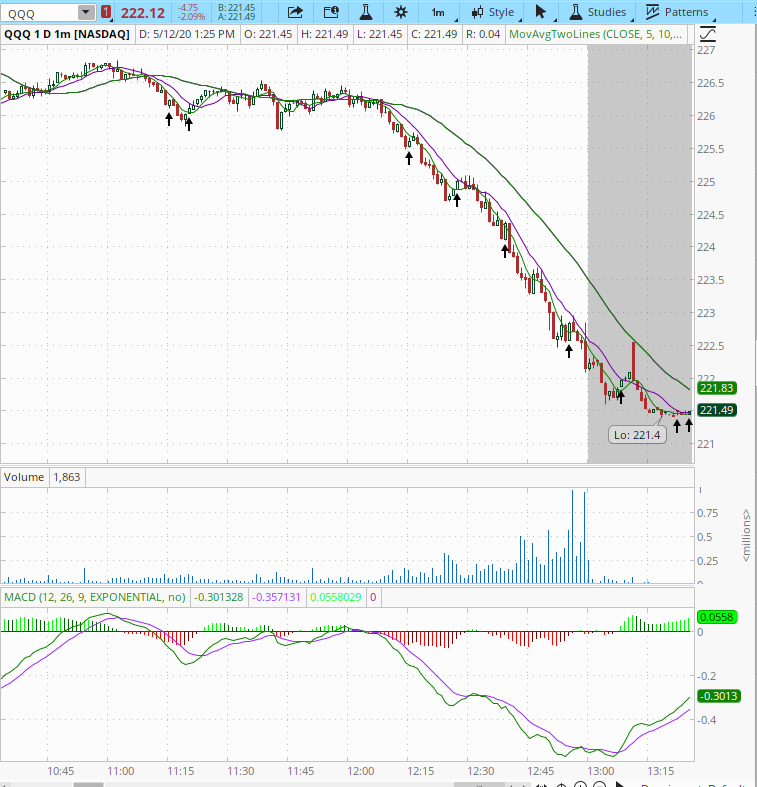Click the Volume study label
The height and width of the screenshot is (787, 757).
25,477
